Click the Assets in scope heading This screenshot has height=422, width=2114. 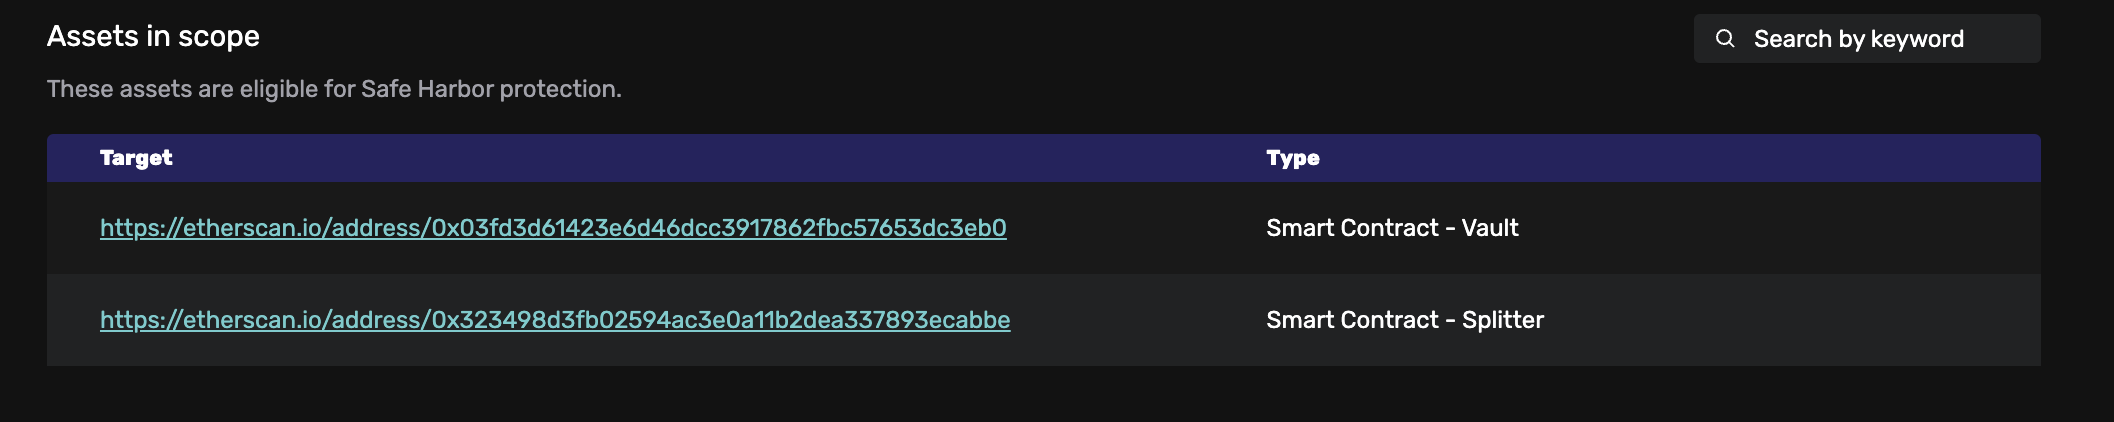pos(153,37)
